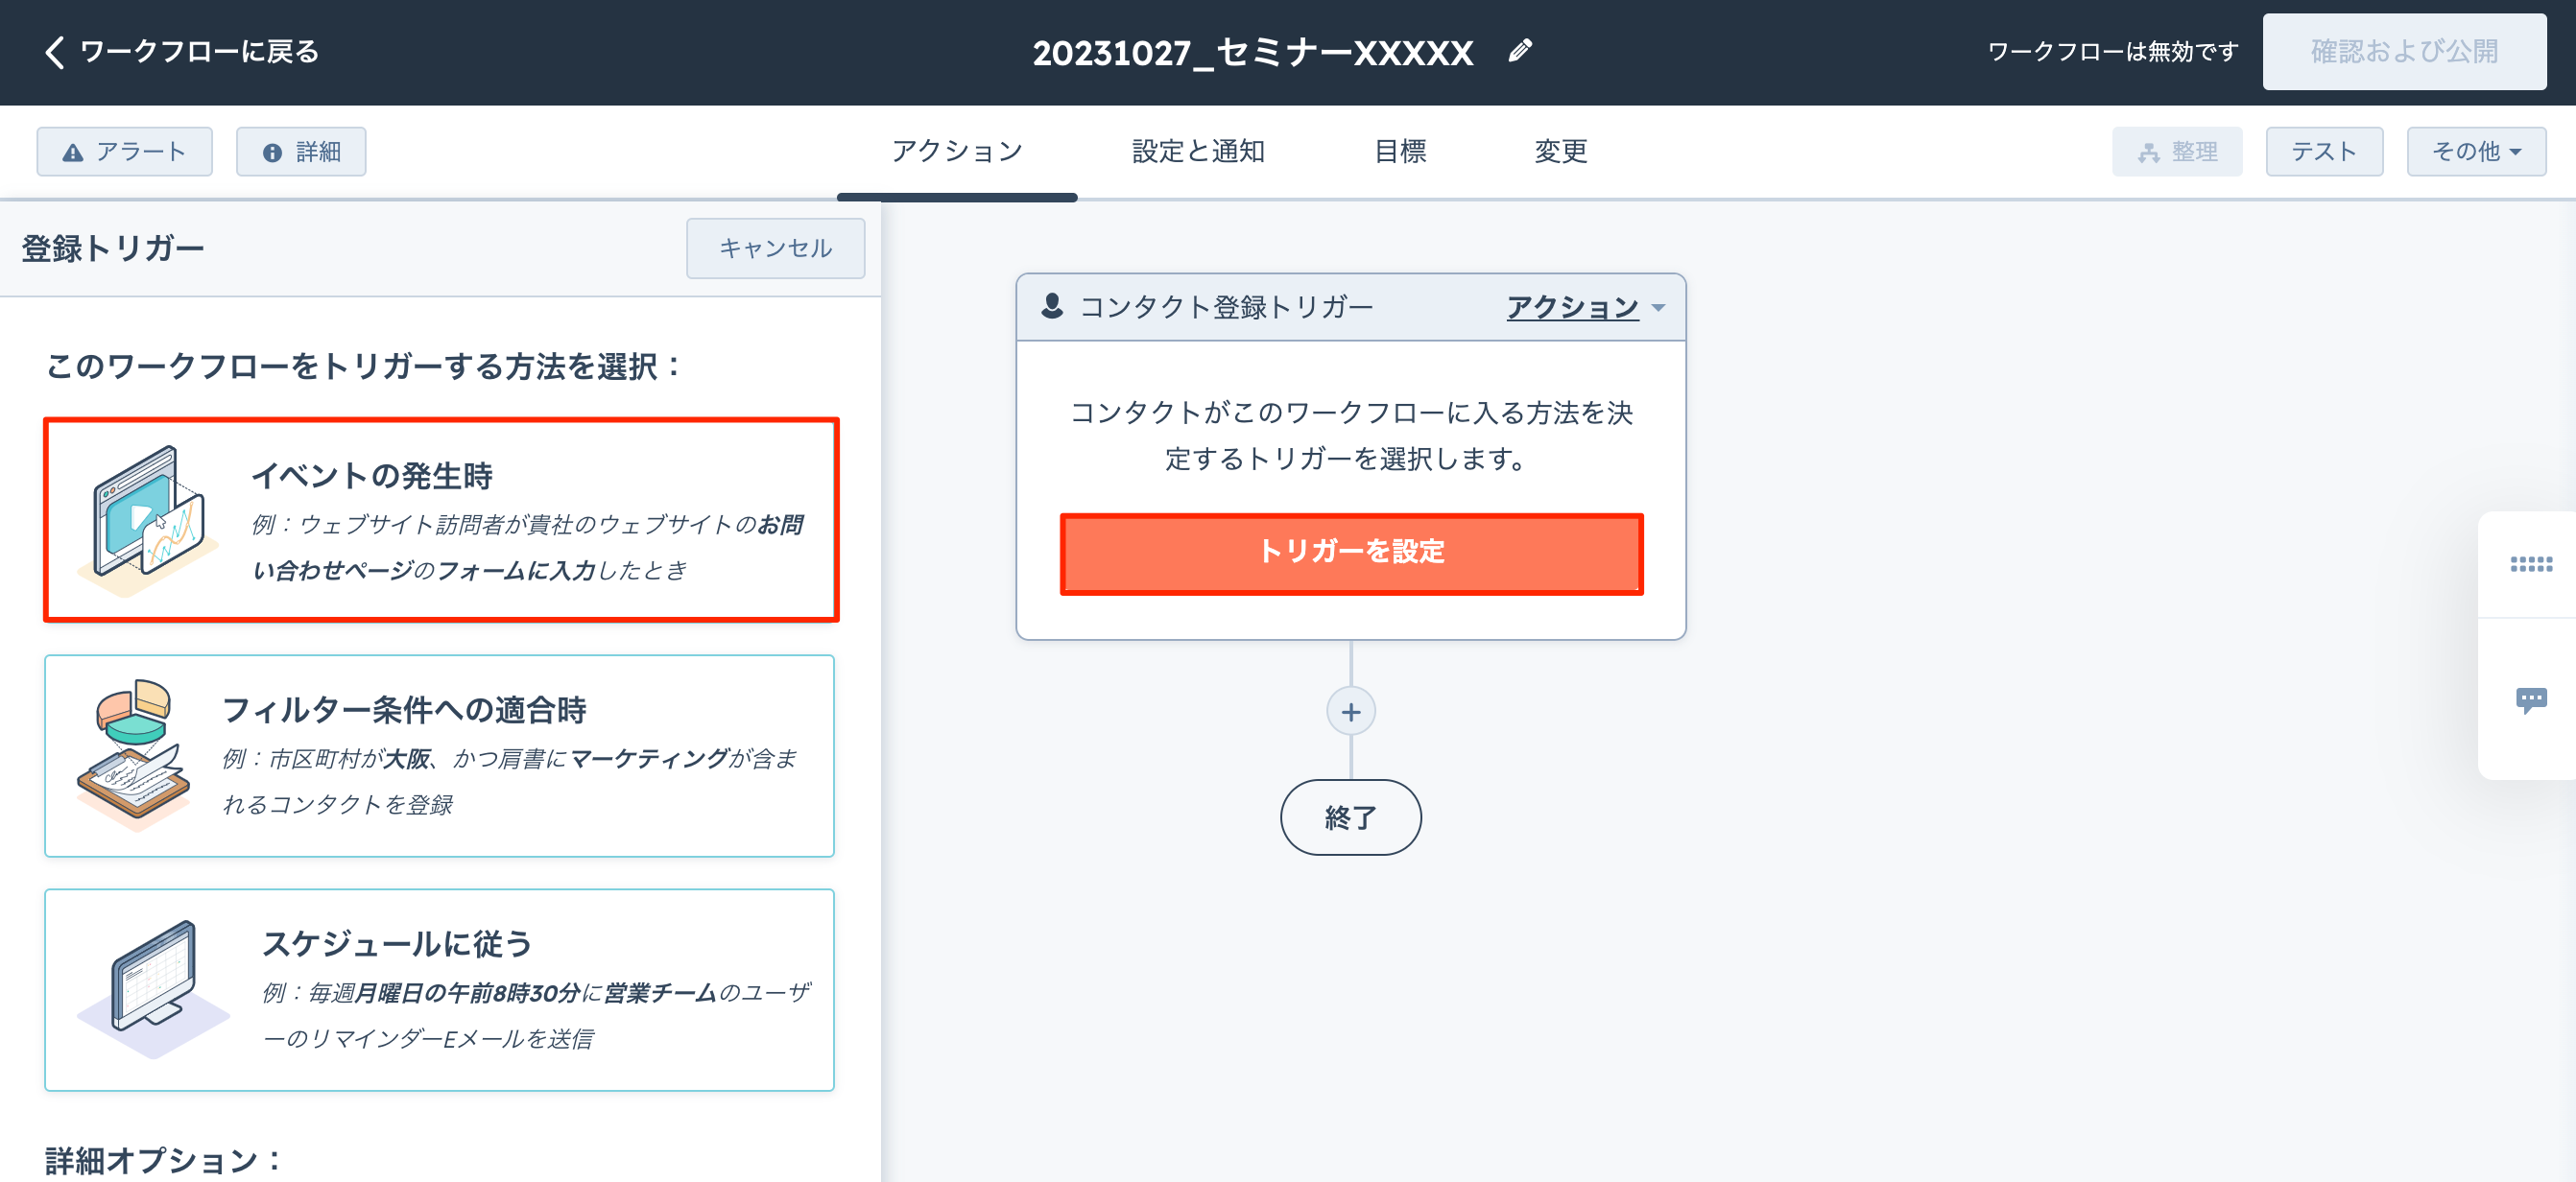Cancel trigger setup with キャンセル
Screen dimensions: 2576x1182
click(775, 249)
